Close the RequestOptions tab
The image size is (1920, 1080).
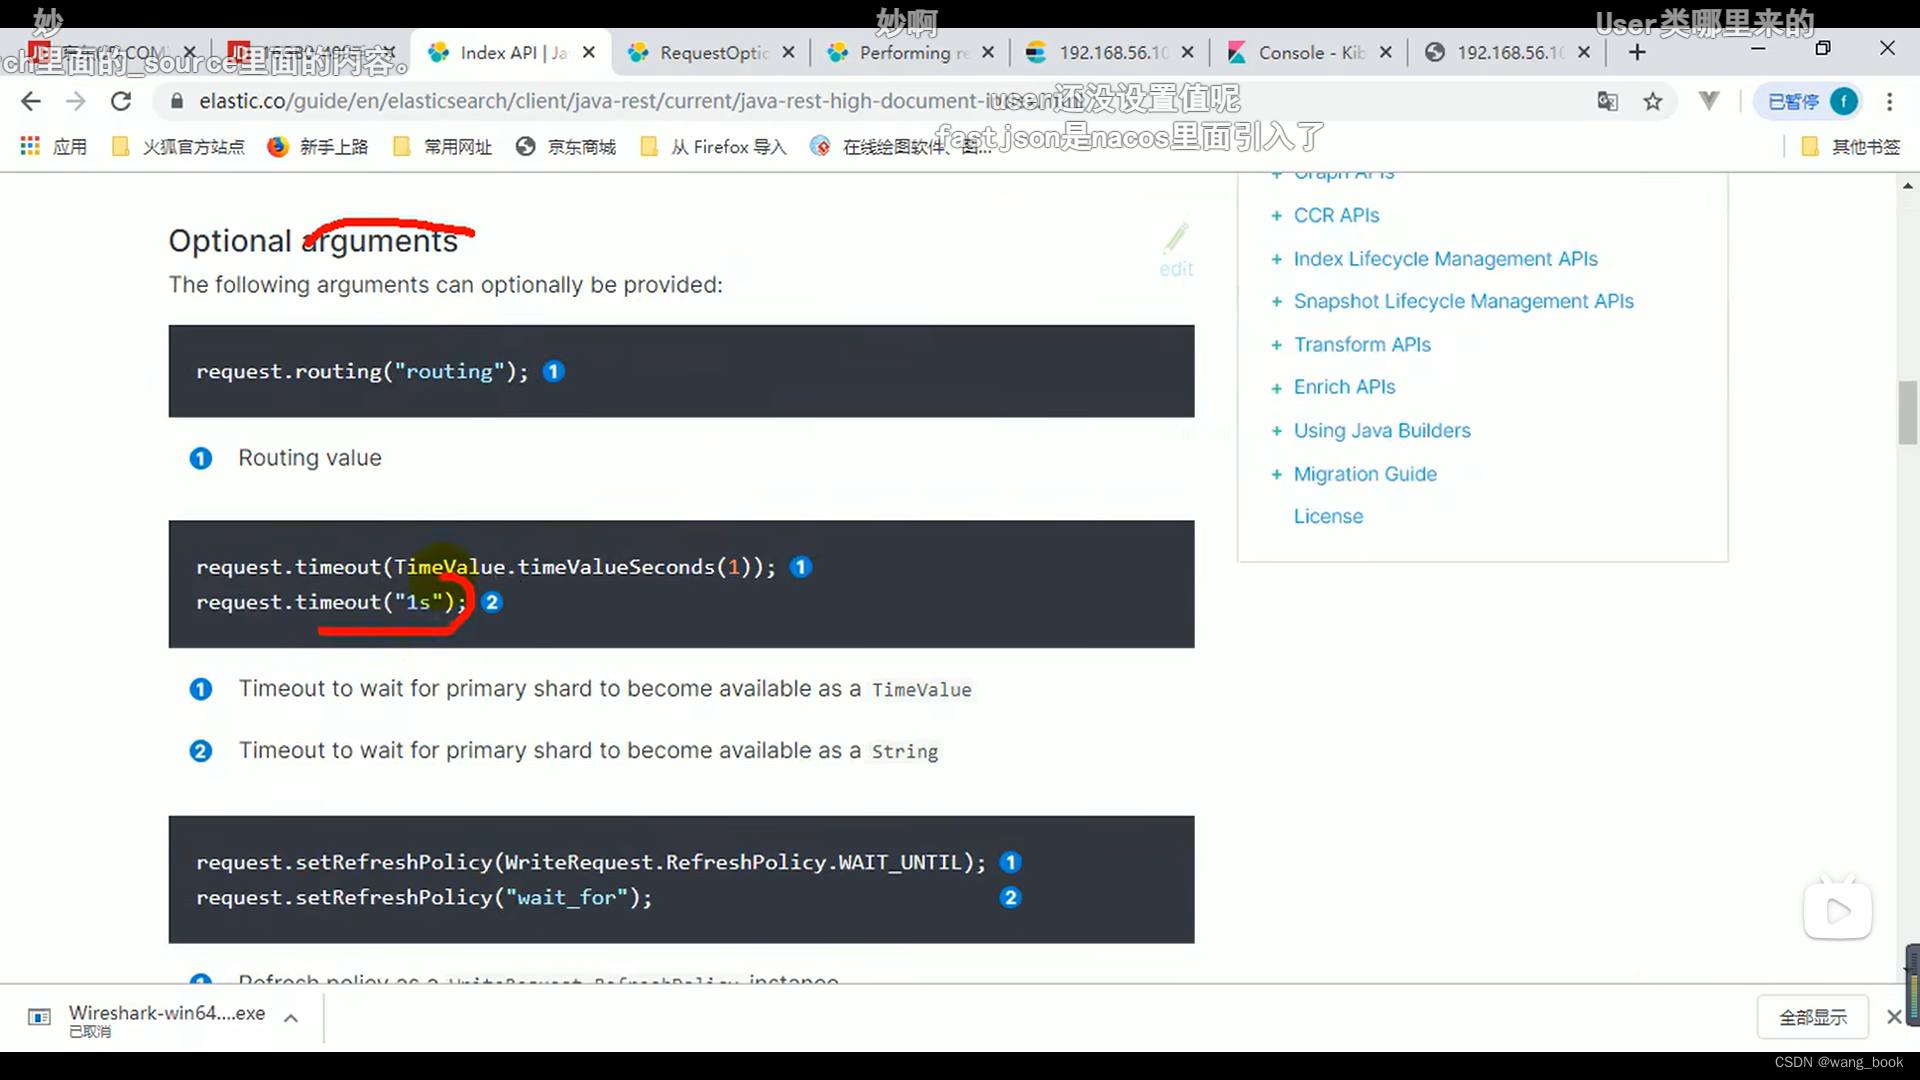(x=788, y=52)
